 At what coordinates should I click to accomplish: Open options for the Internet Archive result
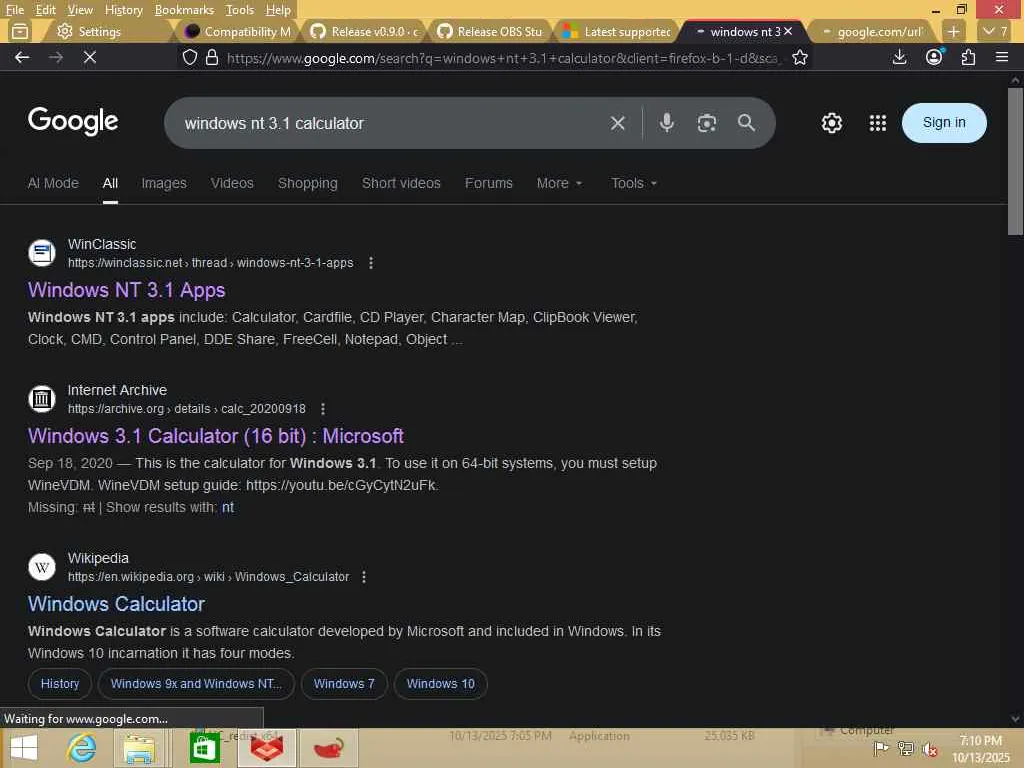[x=323, y=409]
